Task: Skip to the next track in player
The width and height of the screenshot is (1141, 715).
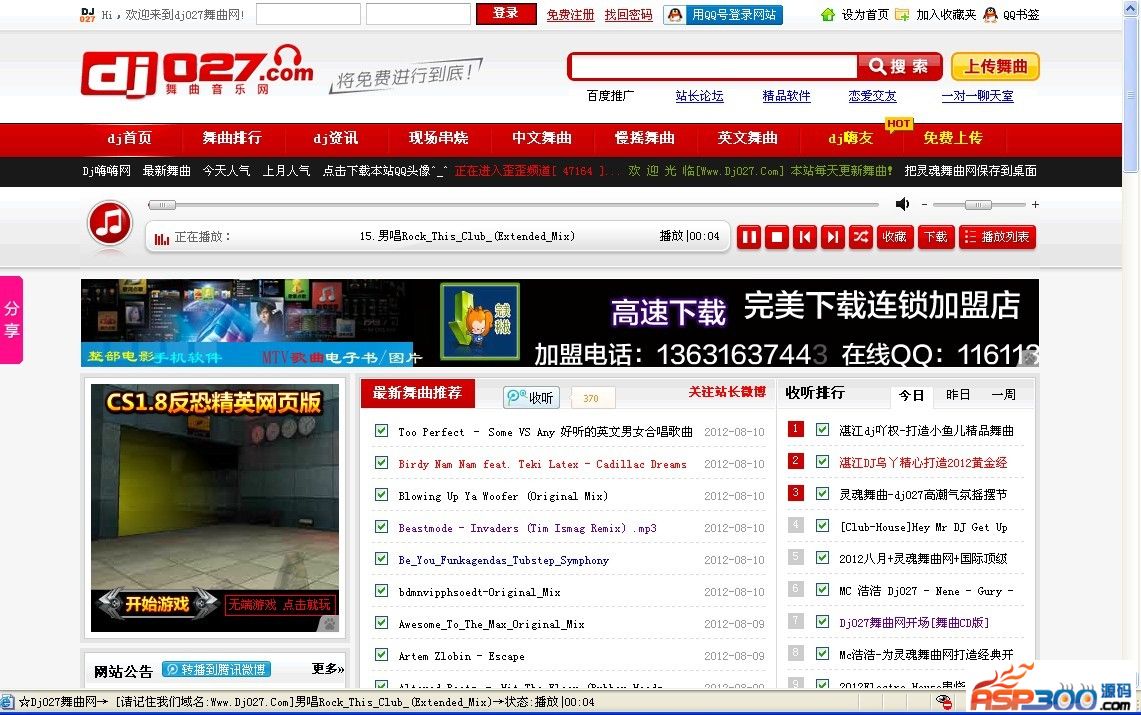Action: click(832, 237)
